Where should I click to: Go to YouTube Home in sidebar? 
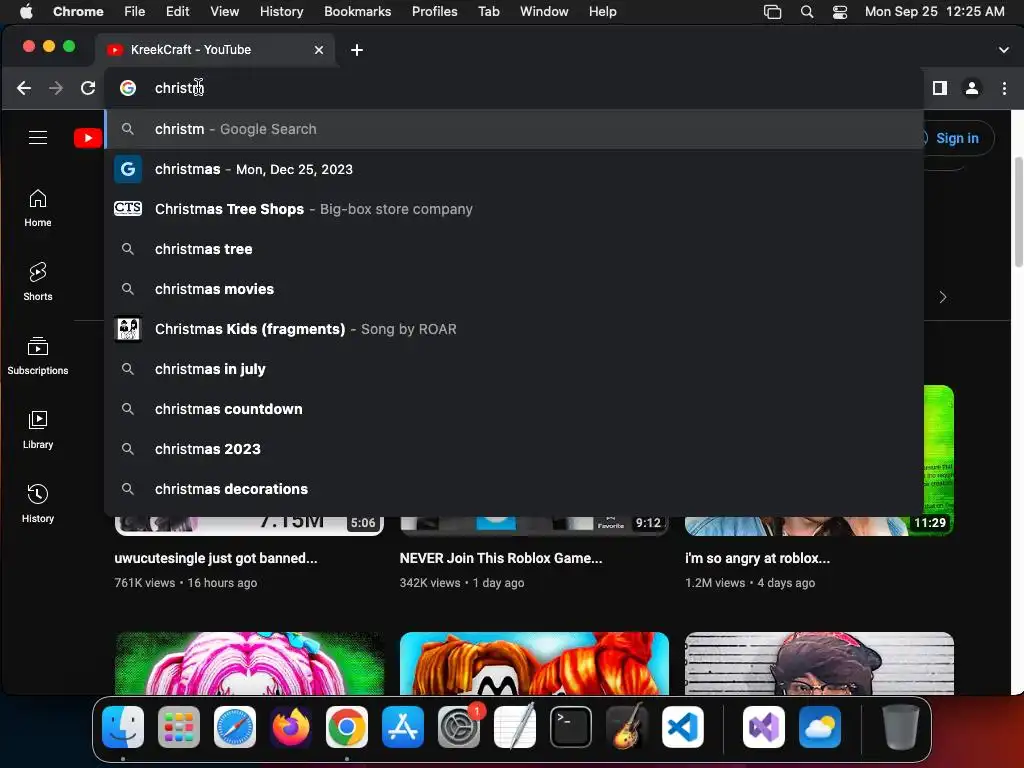[38, 208]
